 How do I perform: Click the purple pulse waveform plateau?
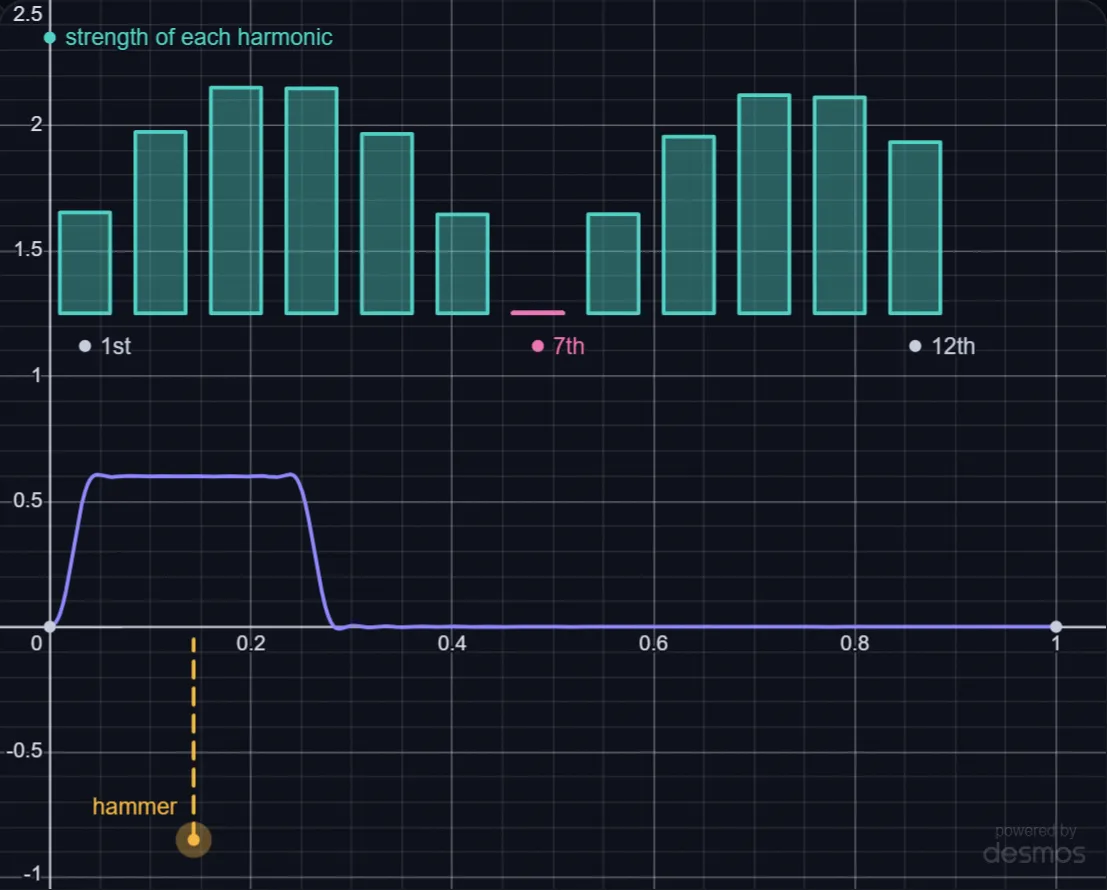click(x=194, y=476)
